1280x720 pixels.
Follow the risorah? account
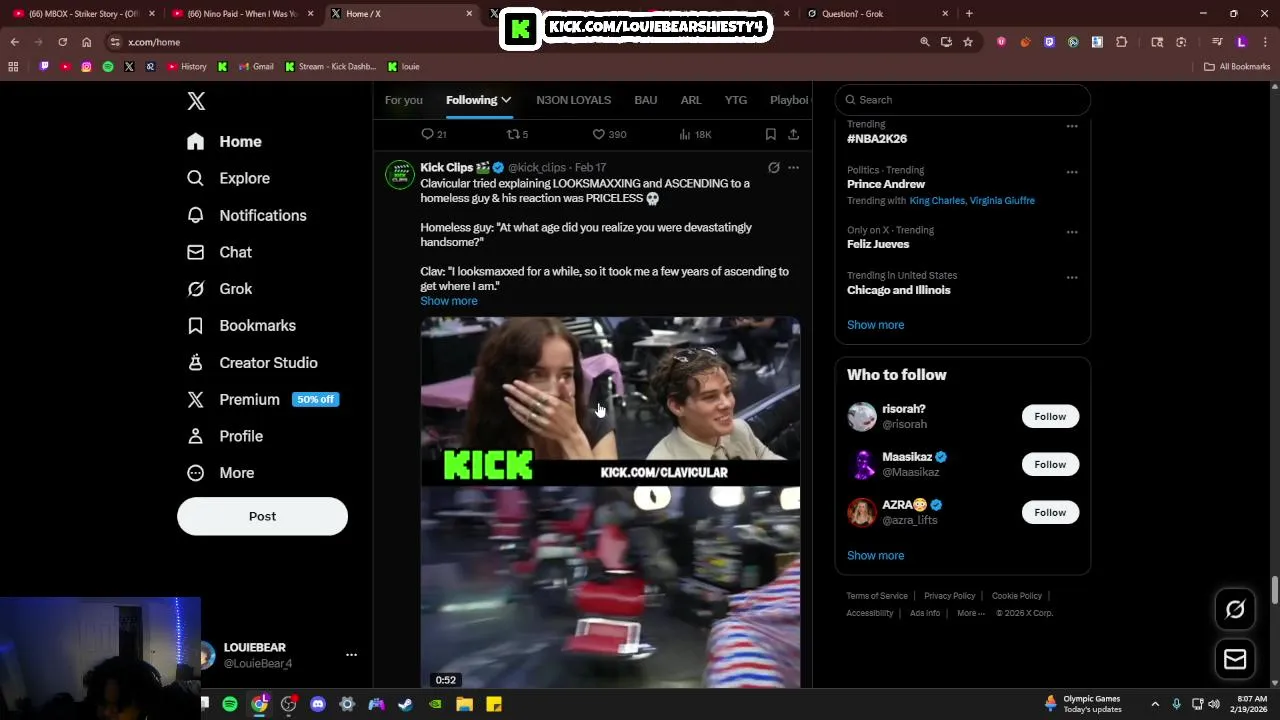click(1050, 416)
